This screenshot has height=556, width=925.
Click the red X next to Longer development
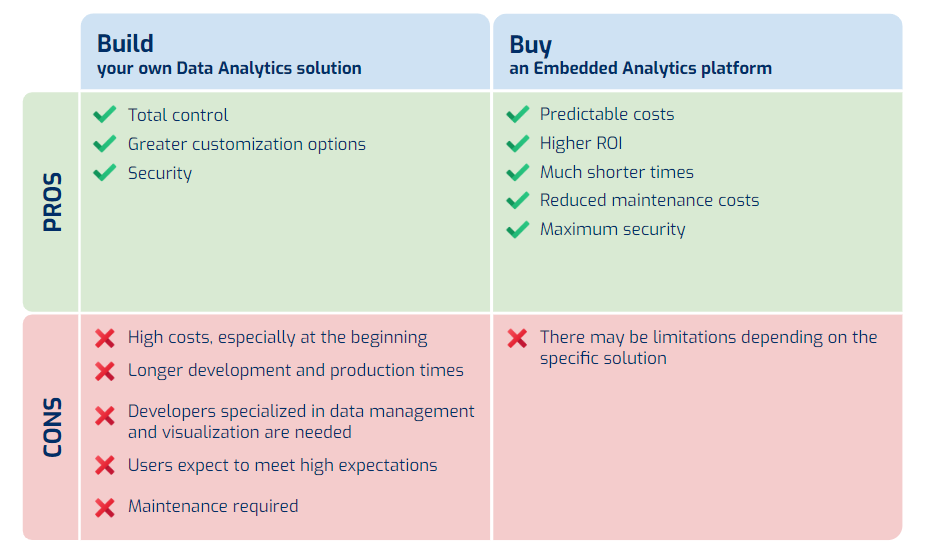[105, 371]
